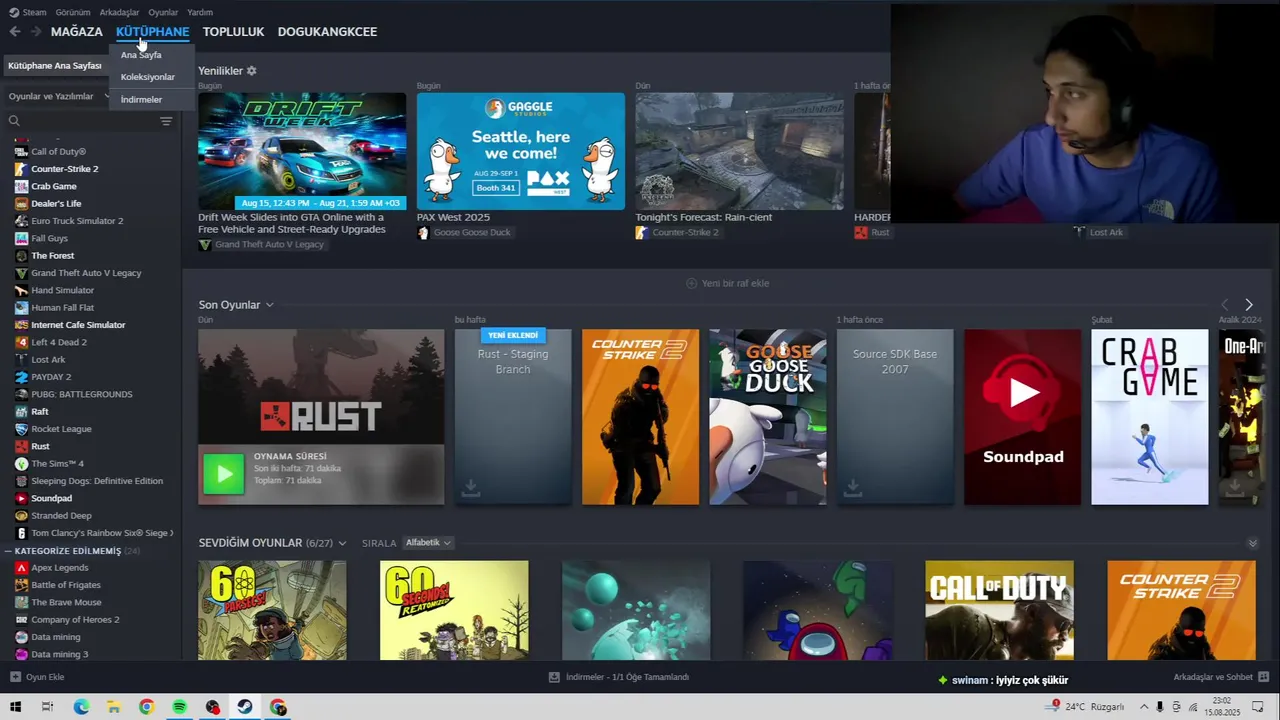
Task: Select Euro Truck Simulator 2 in sidebar
Action: pyautogui.click(x=77, y=221)
